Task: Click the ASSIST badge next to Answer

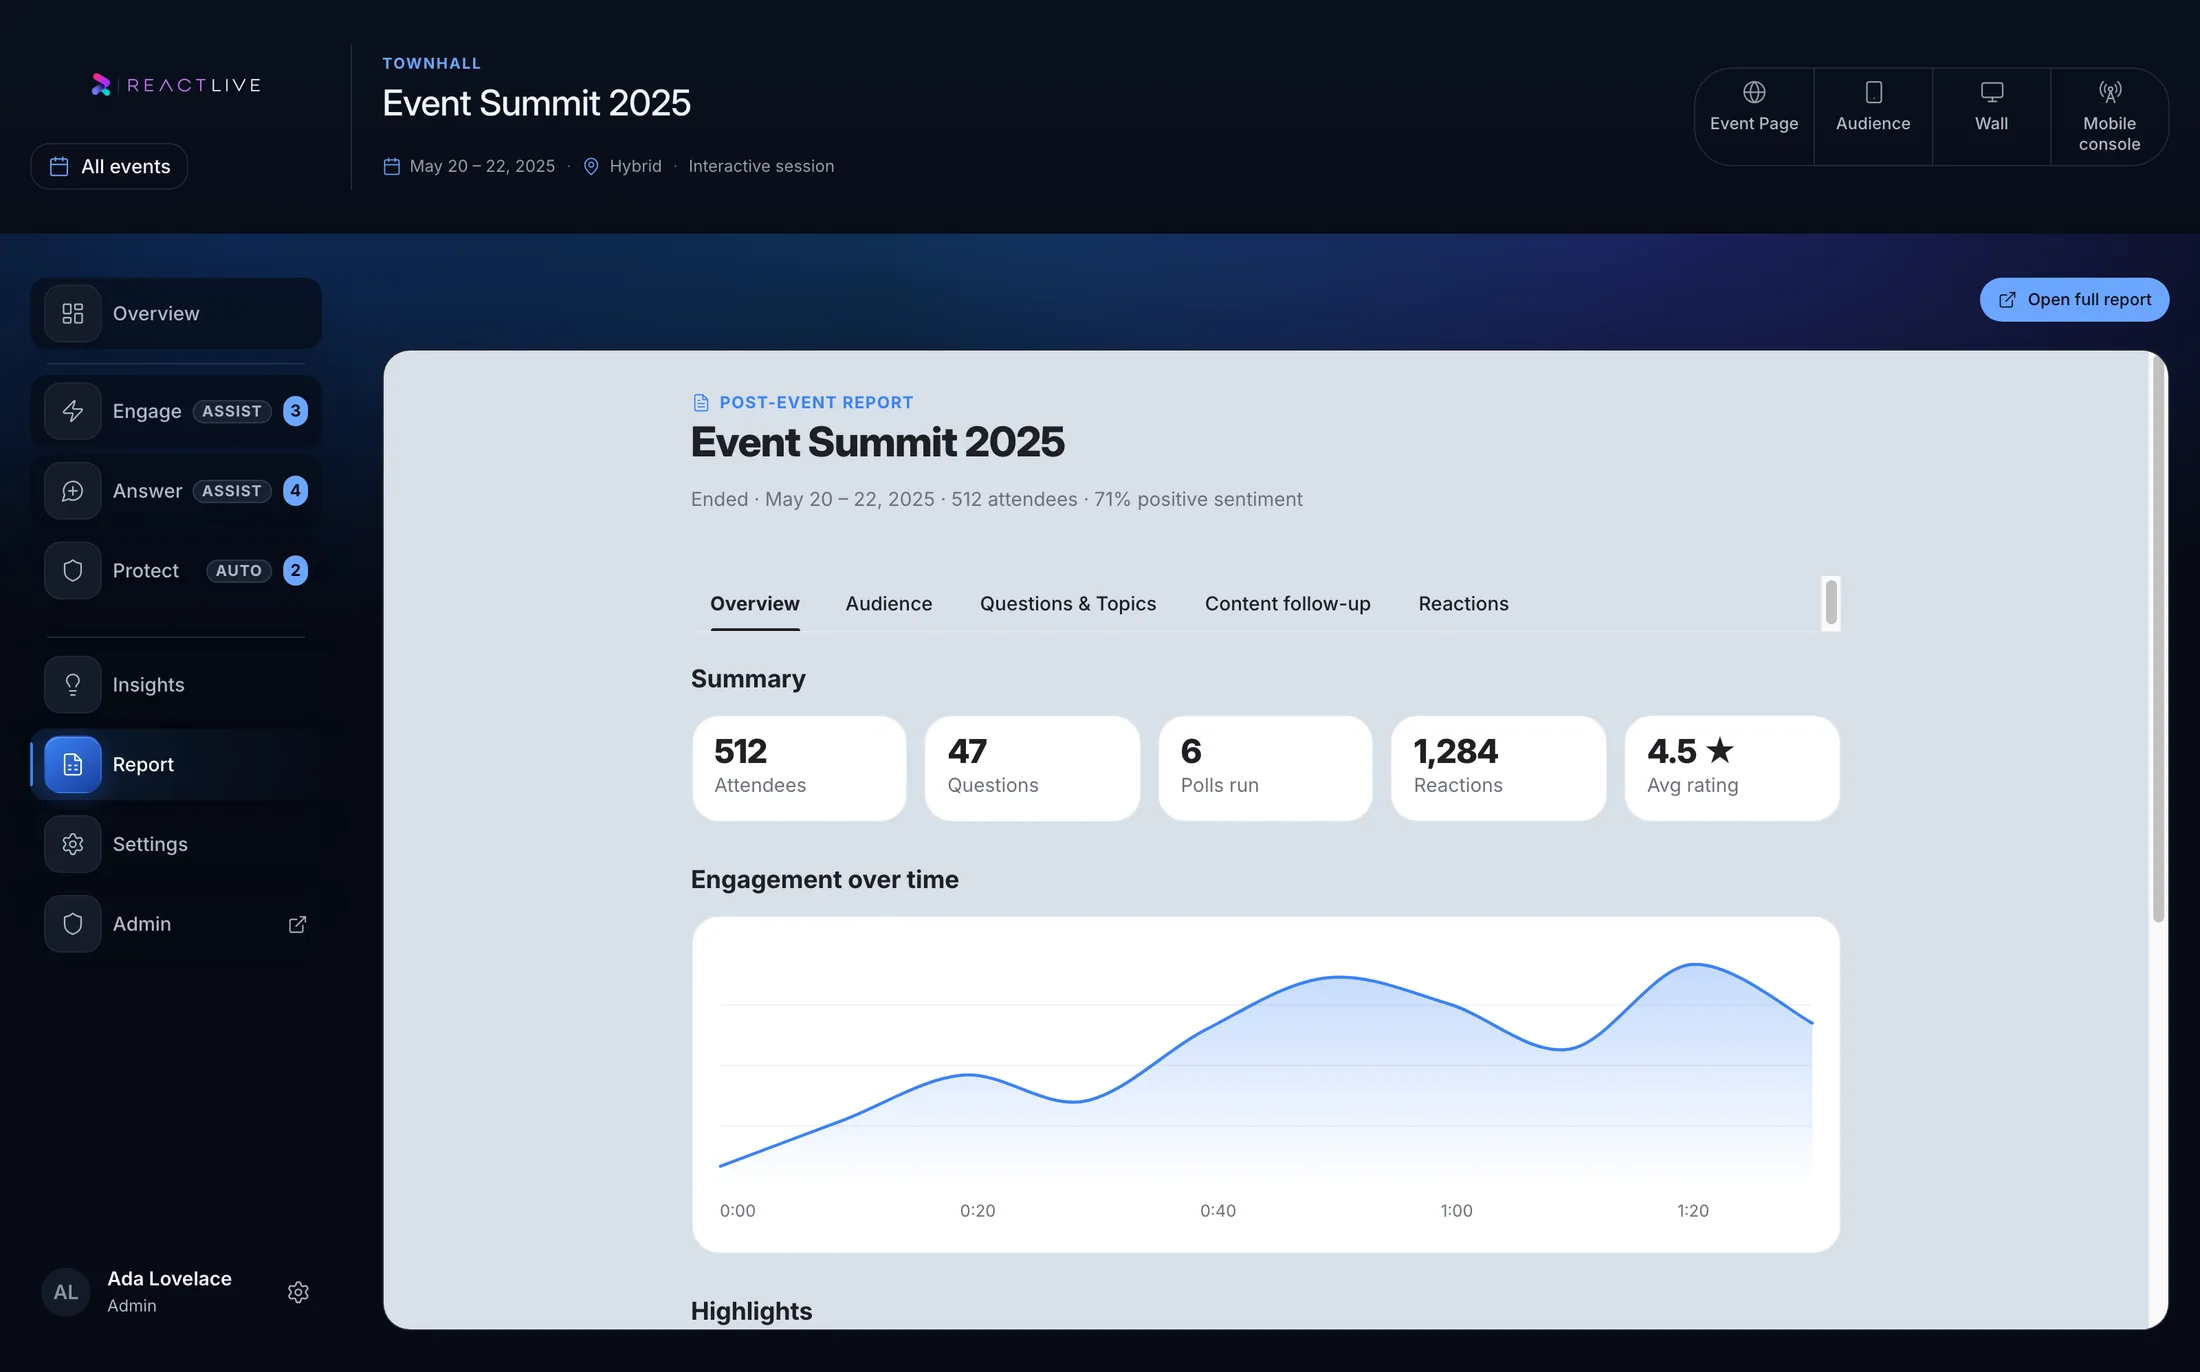Action: point(232,491)
